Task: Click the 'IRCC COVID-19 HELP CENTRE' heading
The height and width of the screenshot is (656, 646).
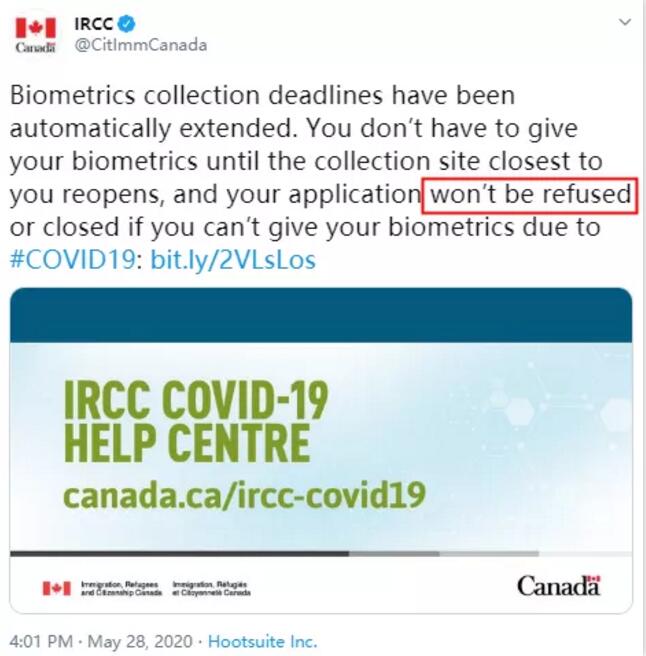Action: click(196, 420)
